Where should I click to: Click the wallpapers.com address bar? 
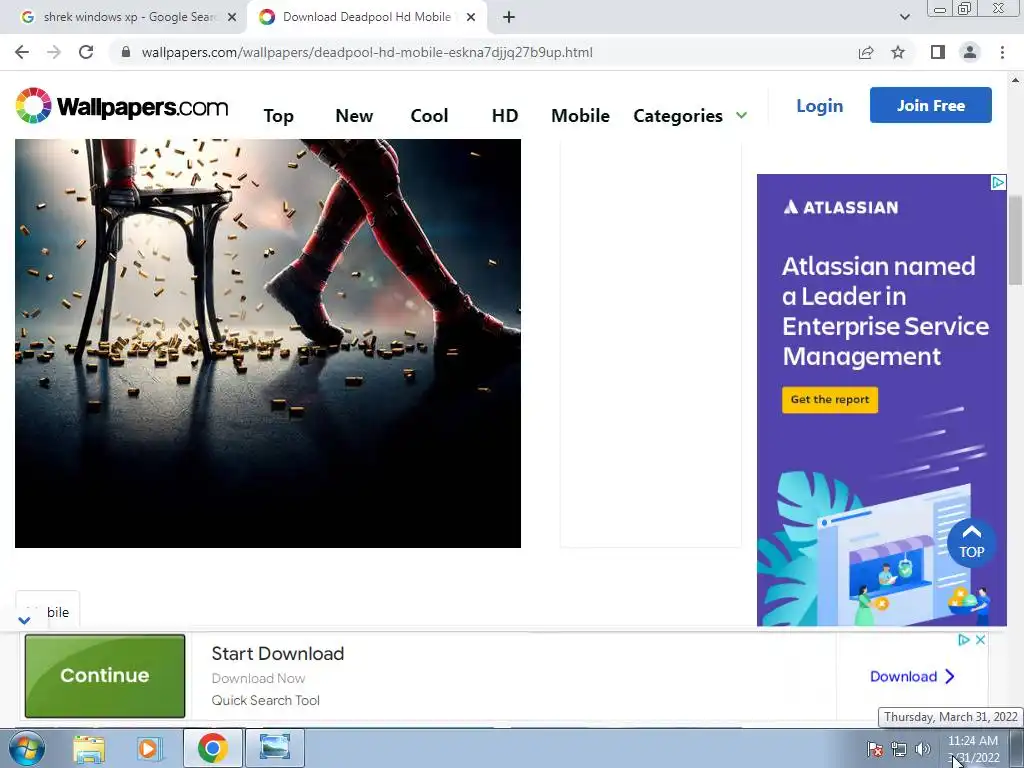tap(367, 52)
